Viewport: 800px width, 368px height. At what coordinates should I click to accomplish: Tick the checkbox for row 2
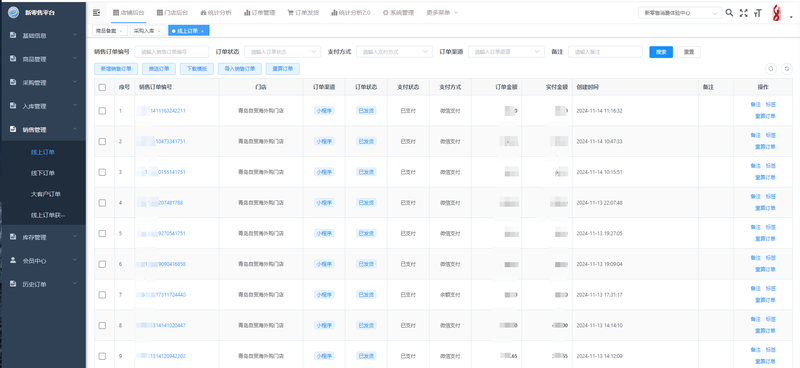point(102,141)
